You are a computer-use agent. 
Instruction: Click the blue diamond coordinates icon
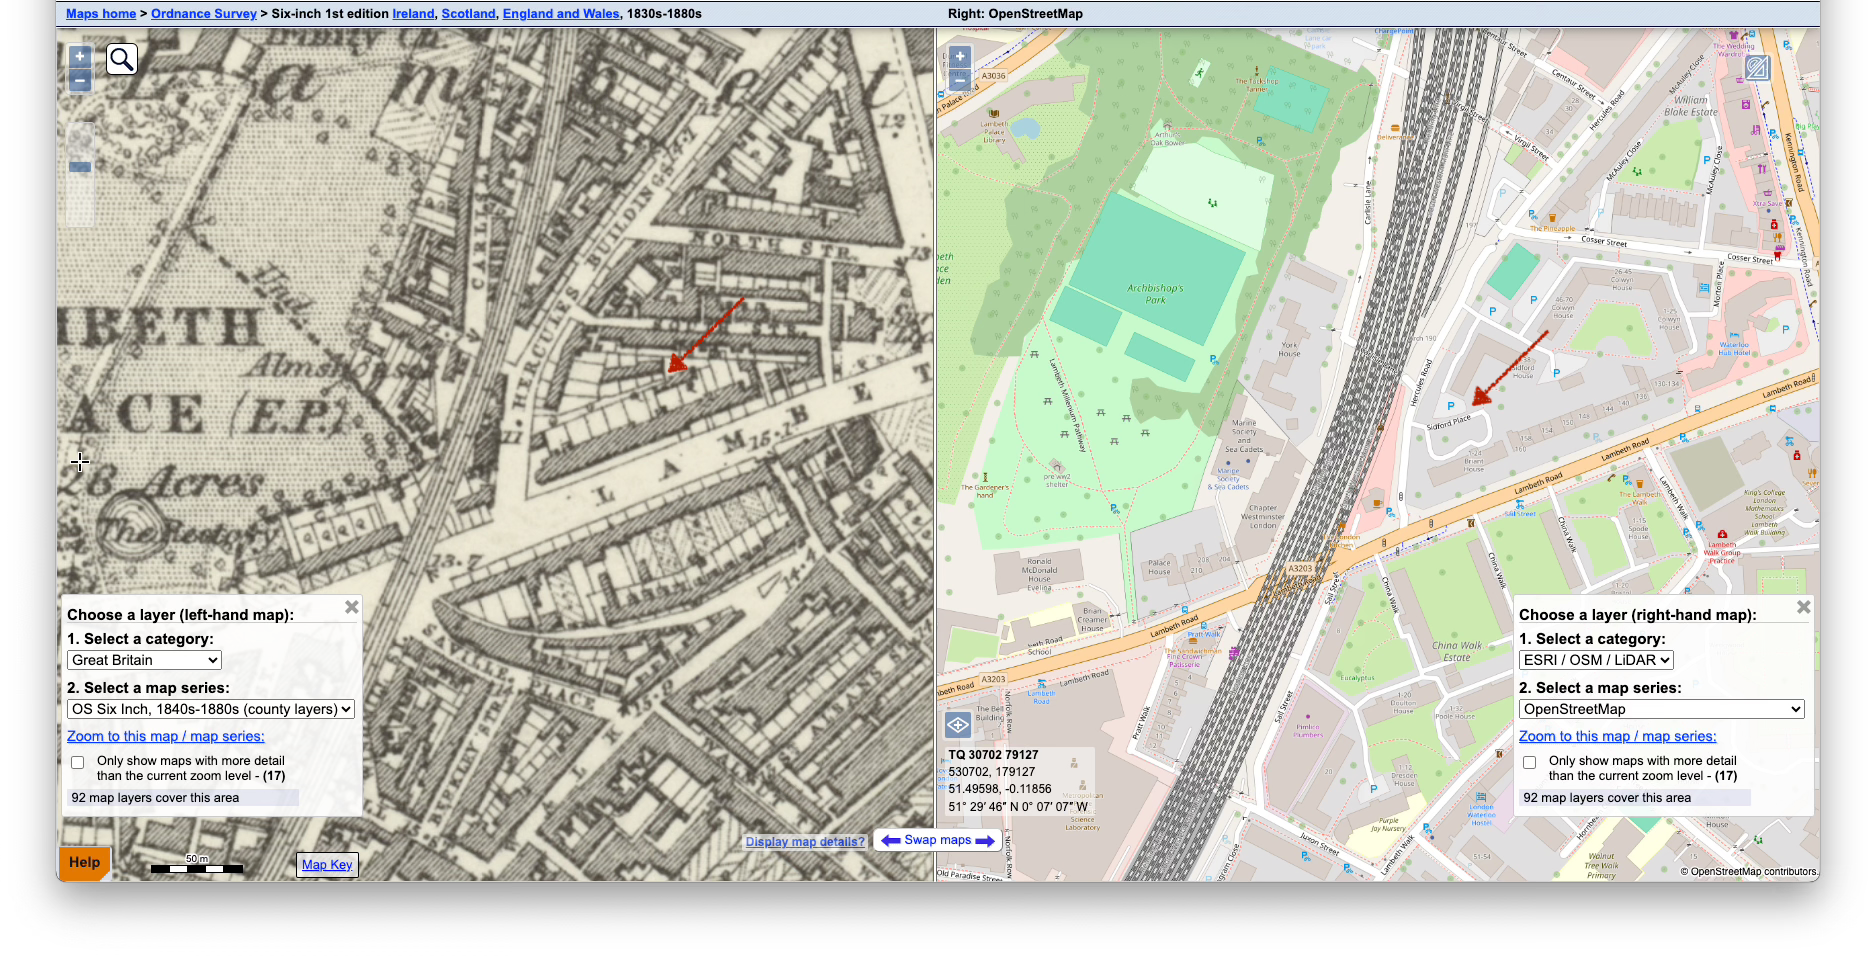point(958,724)
